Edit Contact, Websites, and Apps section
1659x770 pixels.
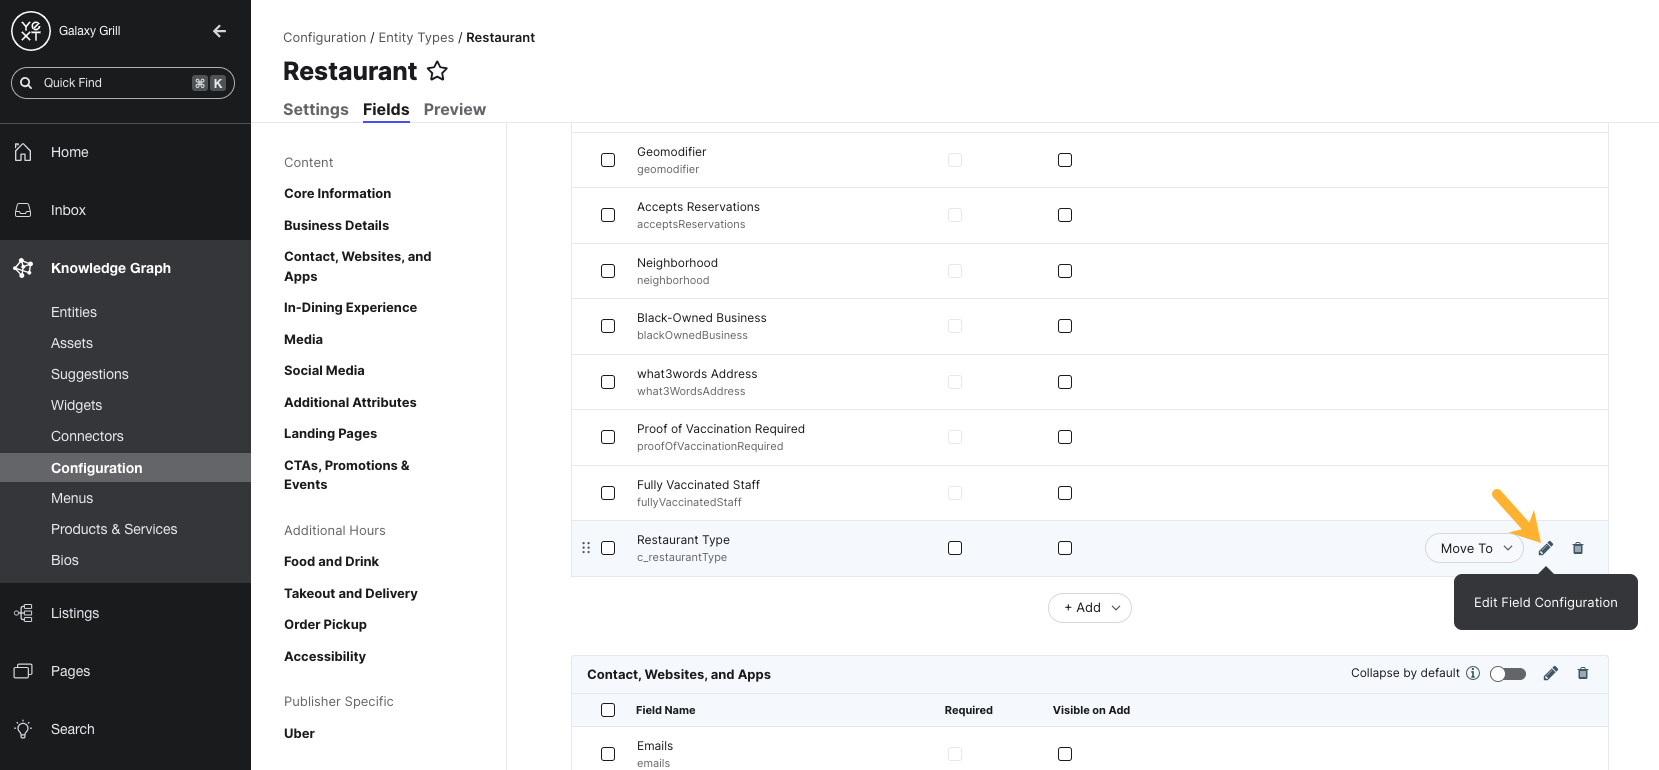point(1551,673)
